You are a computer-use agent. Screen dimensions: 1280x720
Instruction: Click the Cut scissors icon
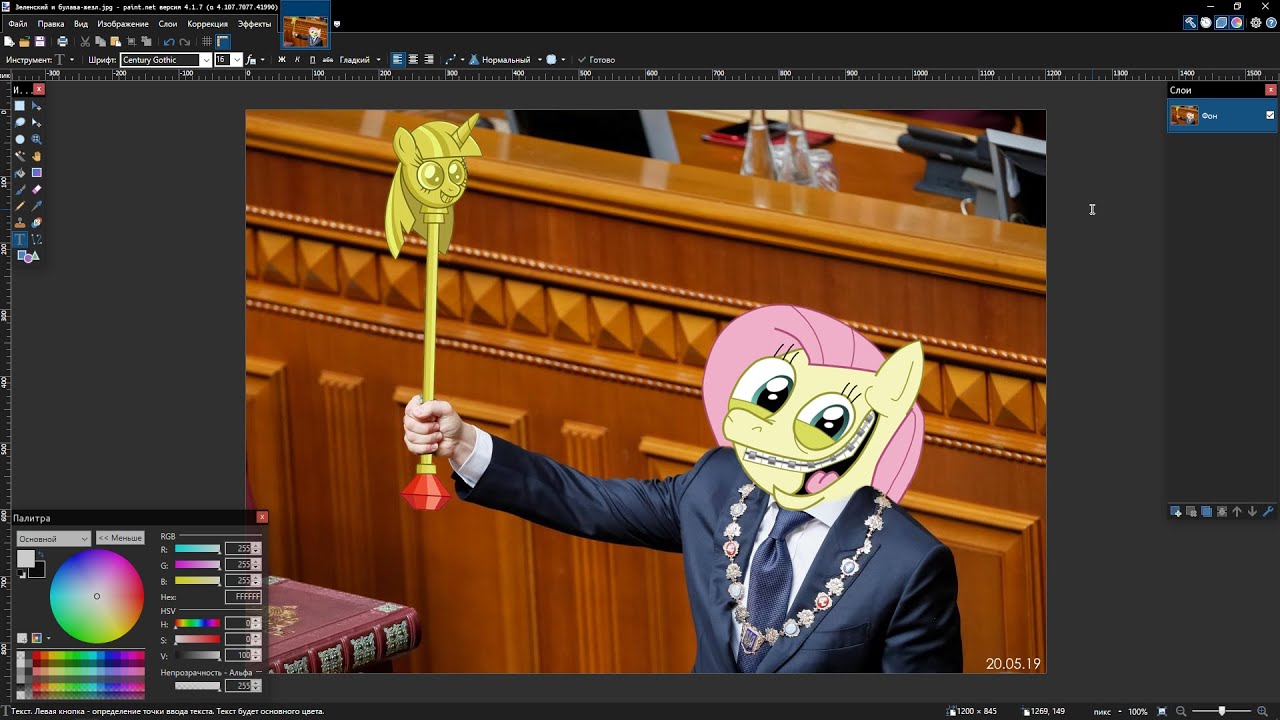pos(85,41)
